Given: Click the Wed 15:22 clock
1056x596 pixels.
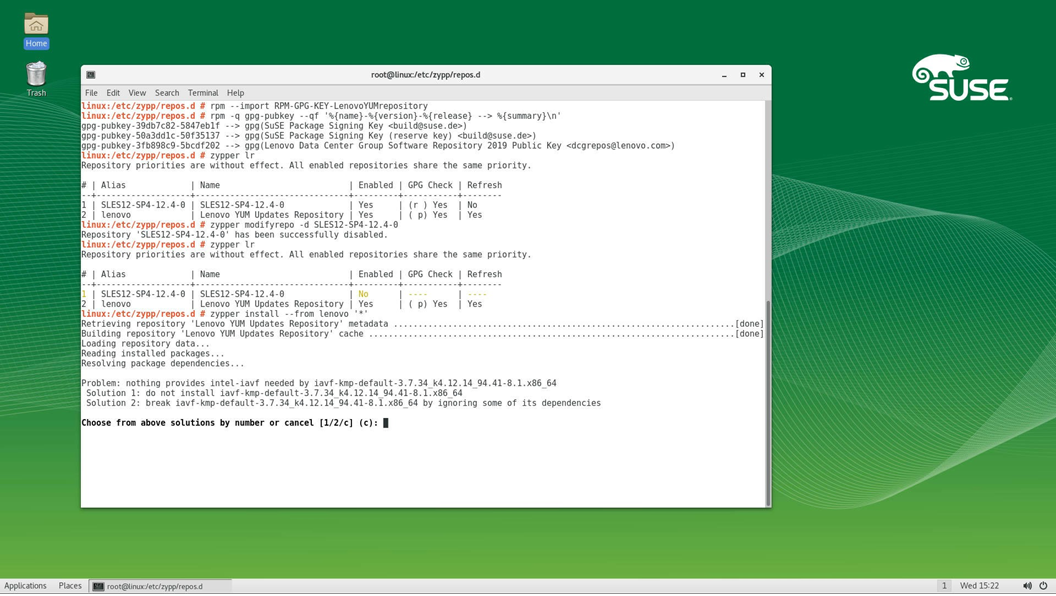Looking at the screenshot, I should click(x=979, y=586).
